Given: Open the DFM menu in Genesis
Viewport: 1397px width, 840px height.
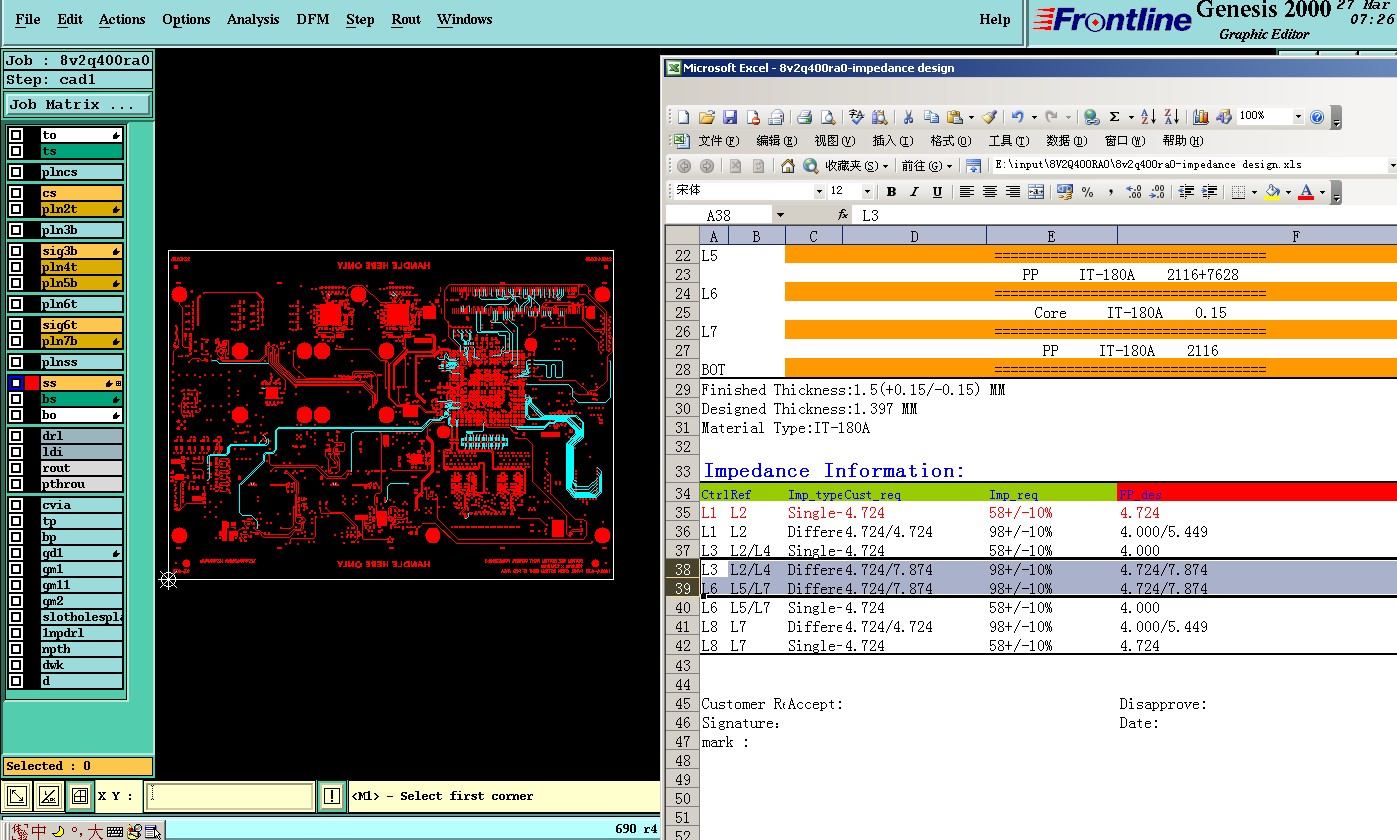Looking at the screenshot, I should coord(312,19).
